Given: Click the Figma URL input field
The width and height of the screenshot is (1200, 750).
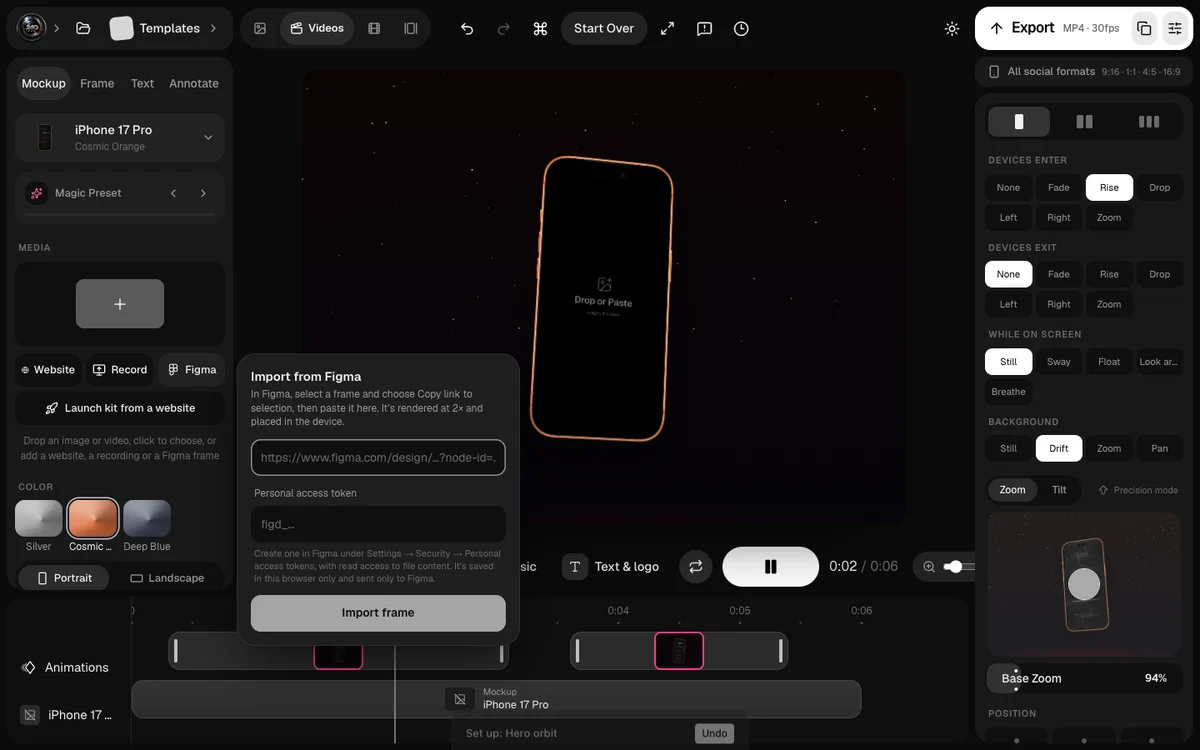Looking at the screenshot, I should click(x=378, y=457).
